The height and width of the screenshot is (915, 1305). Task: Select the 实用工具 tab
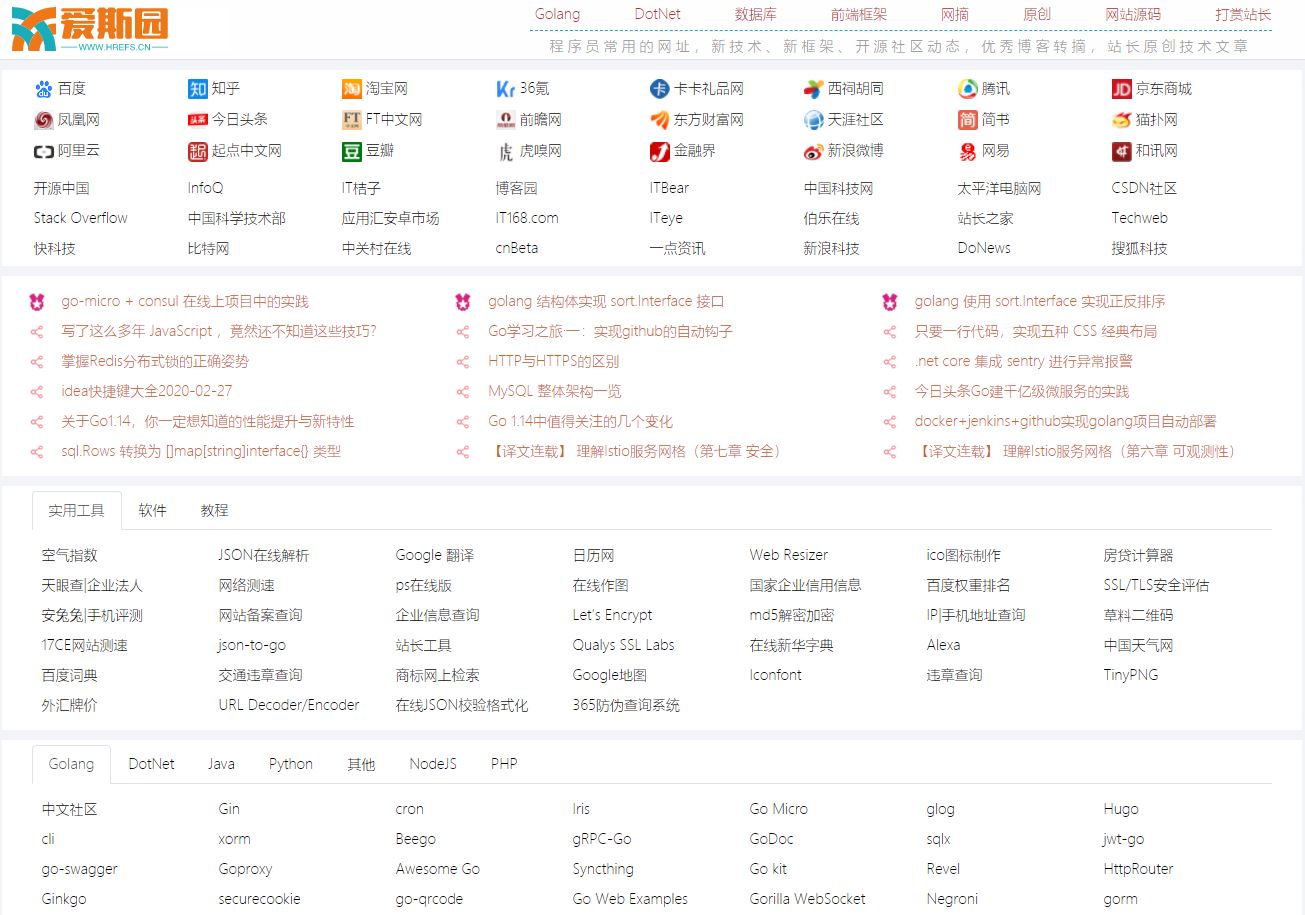(76, 510)
